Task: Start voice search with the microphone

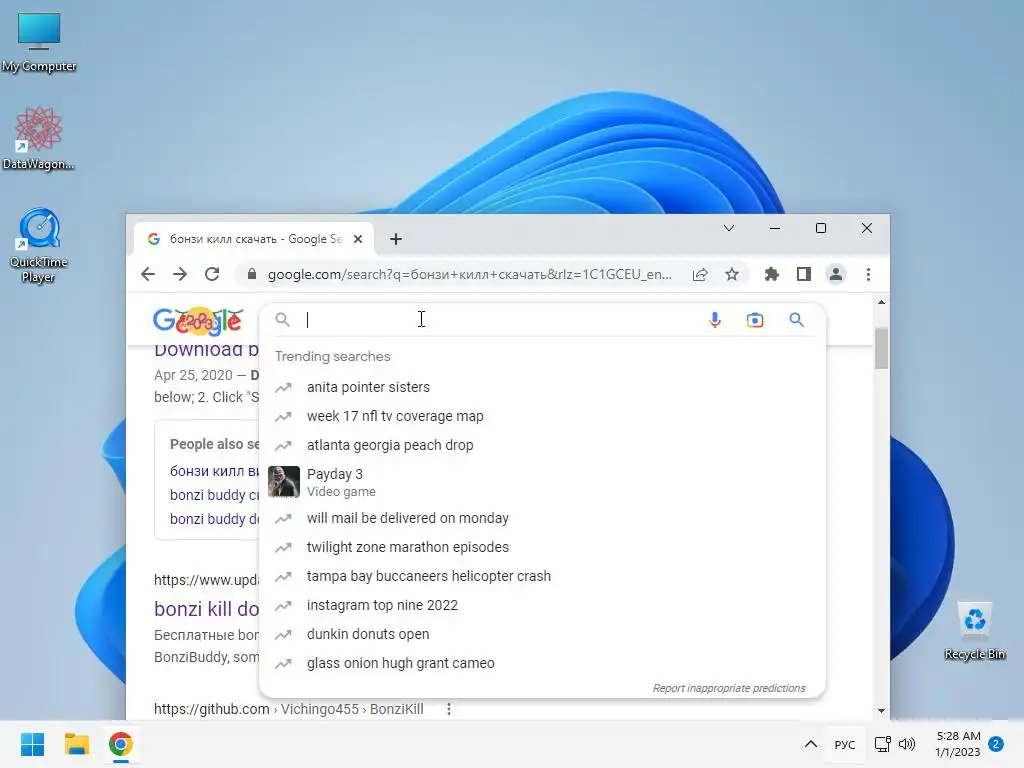Action: (x=715, y=320)
